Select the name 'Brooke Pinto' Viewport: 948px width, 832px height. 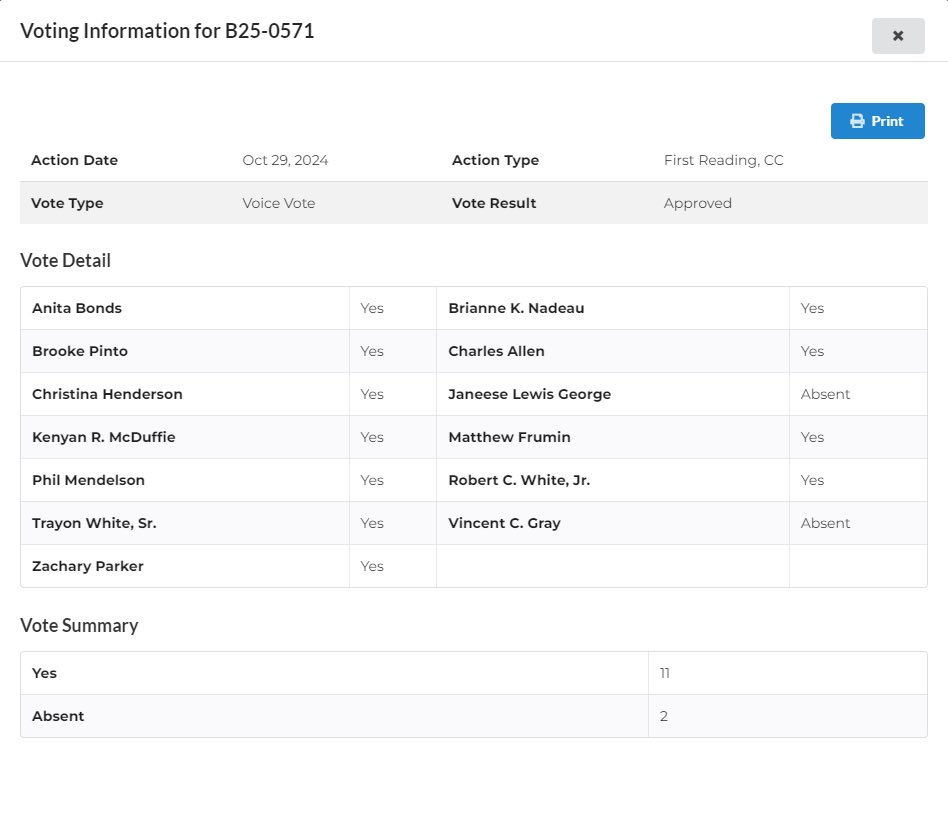[80, 351]
